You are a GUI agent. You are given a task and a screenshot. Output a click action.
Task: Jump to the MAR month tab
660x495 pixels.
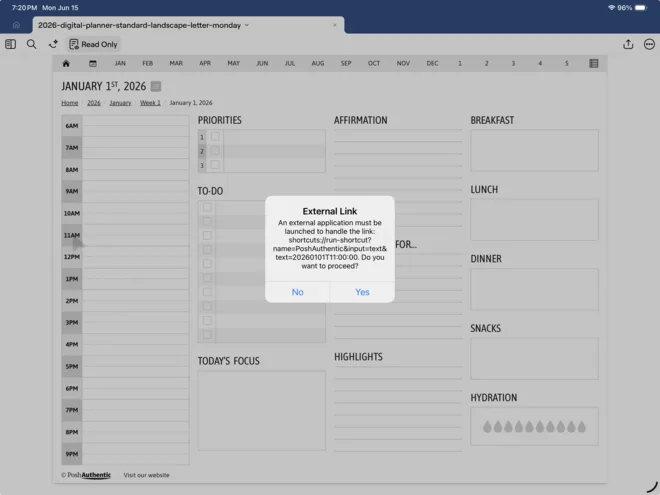click(x=176, y=64)
